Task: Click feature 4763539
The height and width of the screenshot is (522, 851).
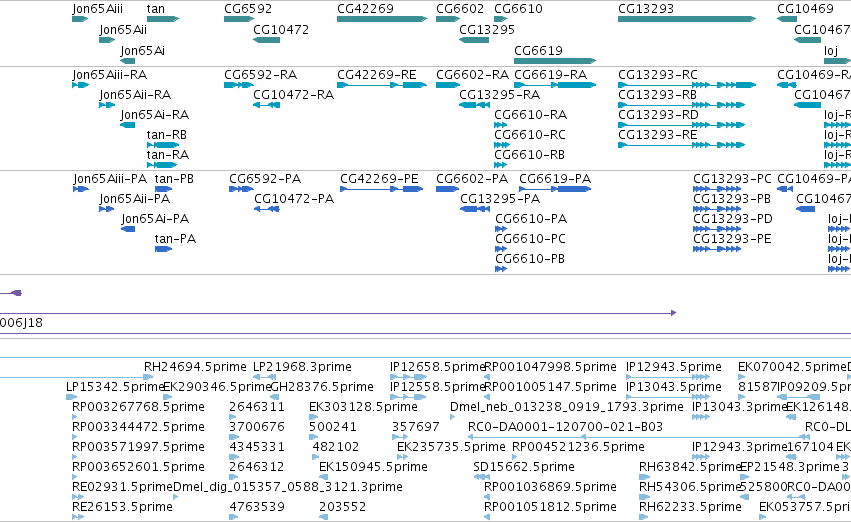Action: (x=257, y=507)
